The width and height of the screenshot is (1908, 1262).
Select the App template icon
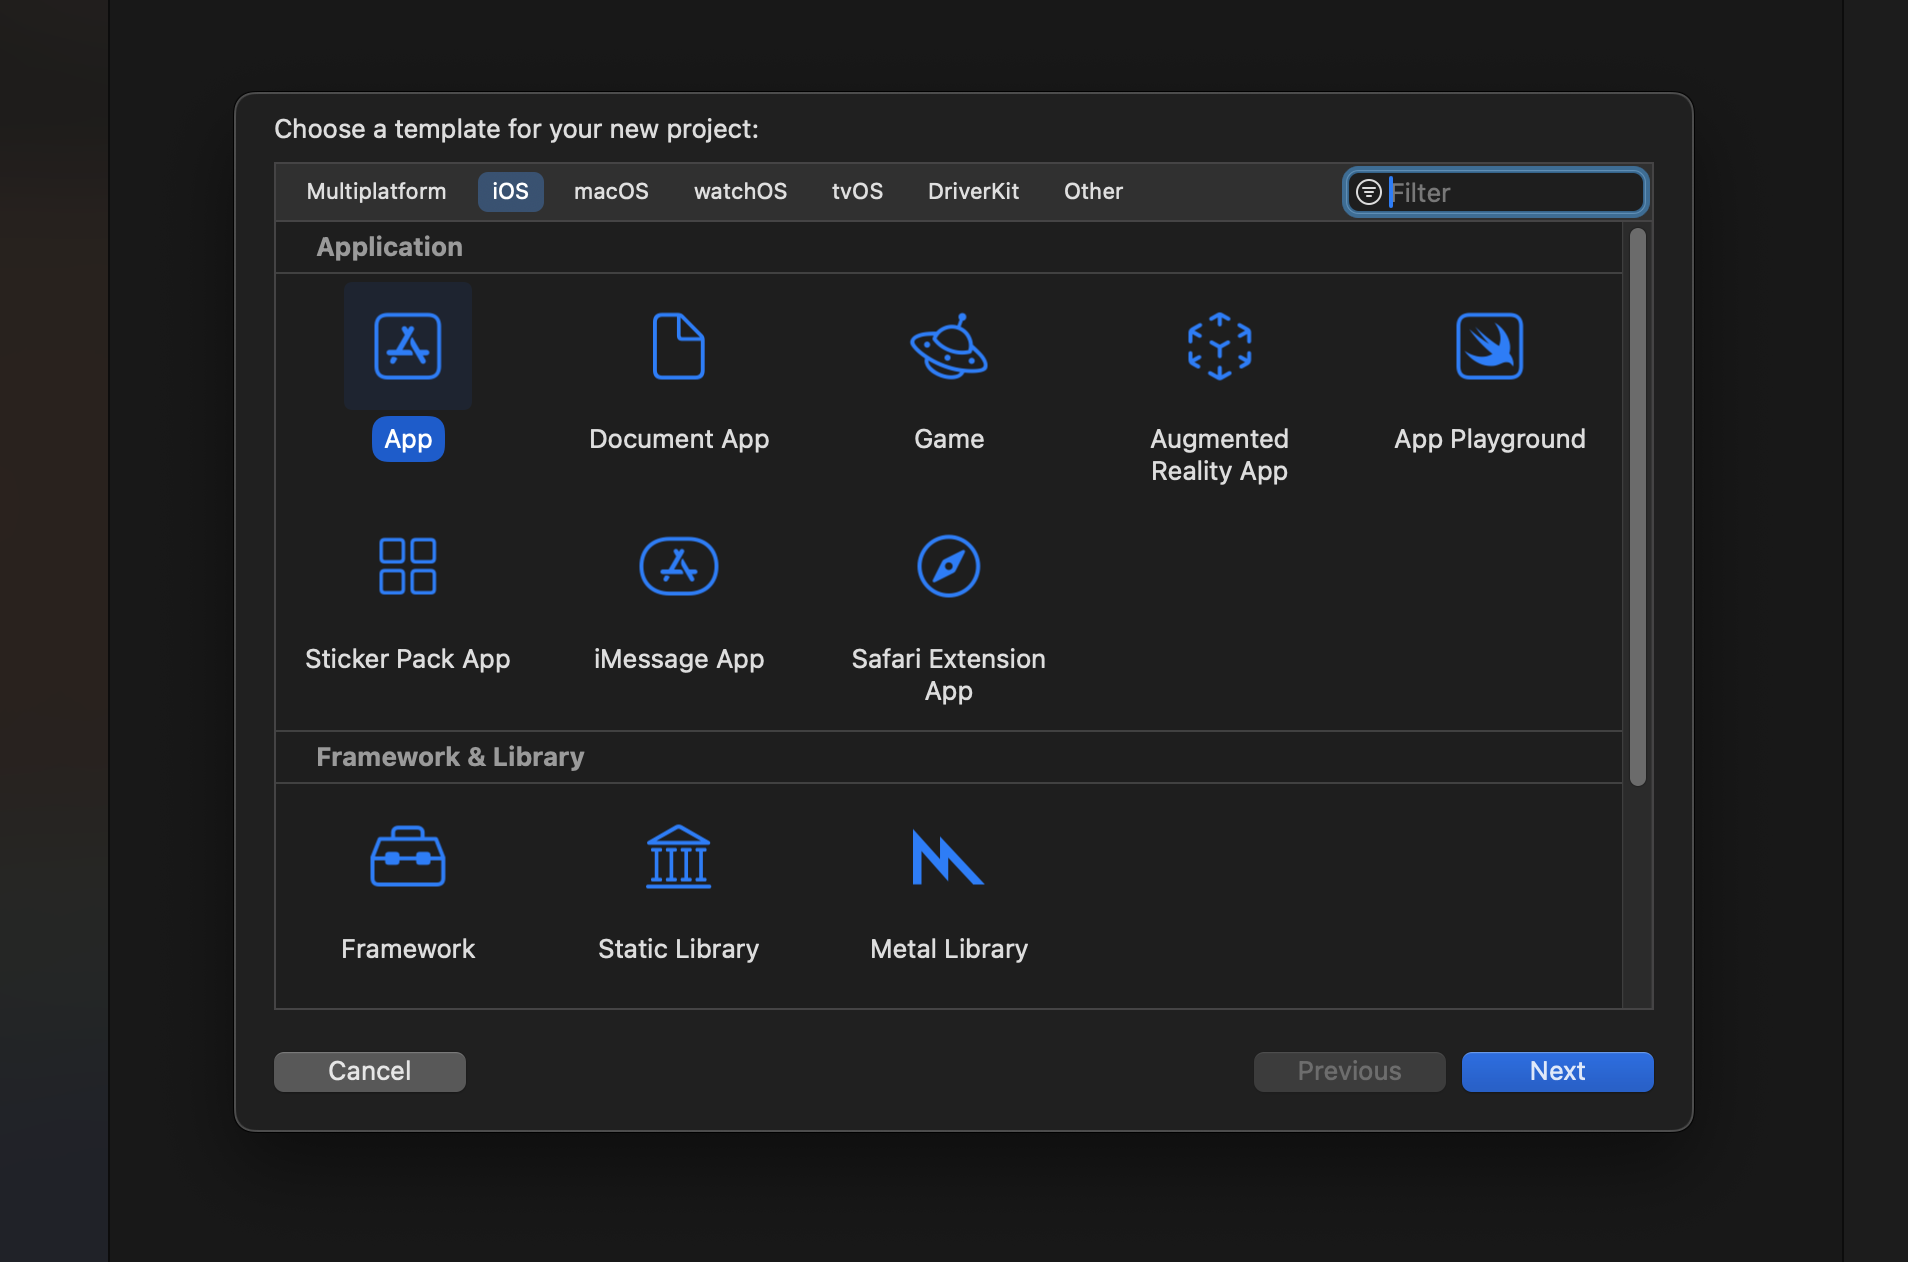tap(408, 346)
